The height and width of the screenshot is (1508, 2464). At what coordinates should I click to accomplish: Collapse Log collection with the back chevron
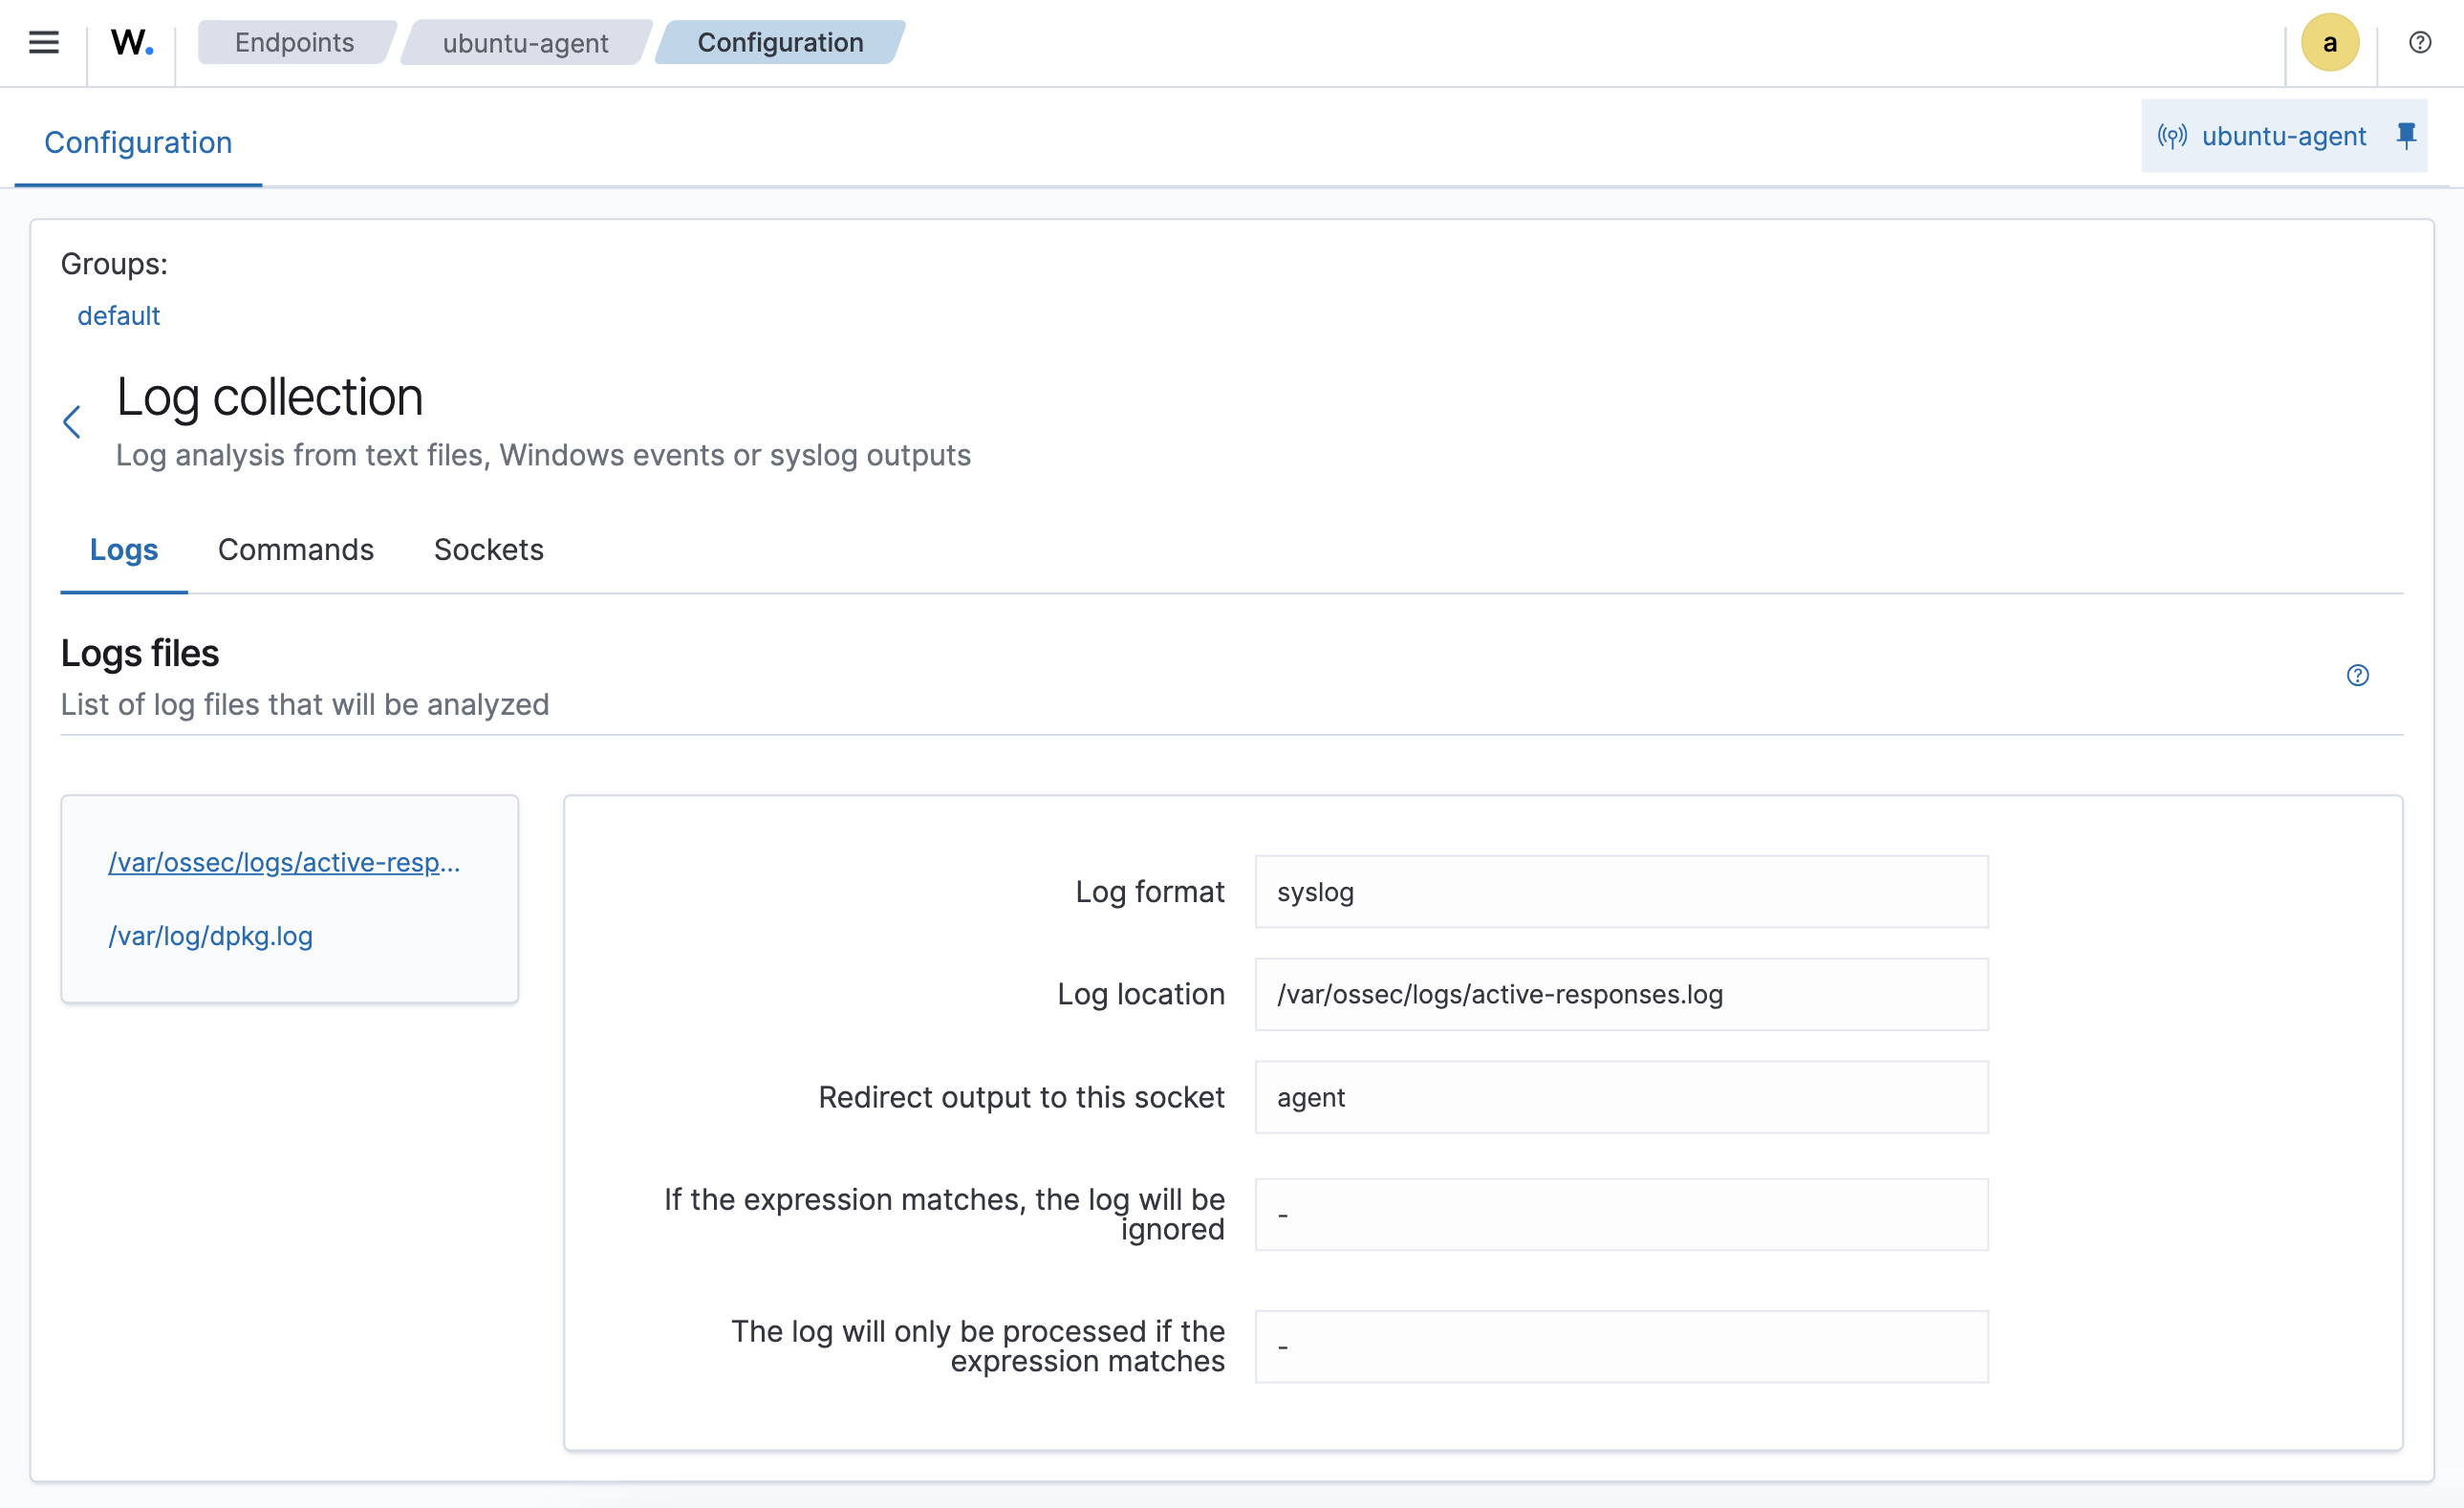(x=72, y=421)
